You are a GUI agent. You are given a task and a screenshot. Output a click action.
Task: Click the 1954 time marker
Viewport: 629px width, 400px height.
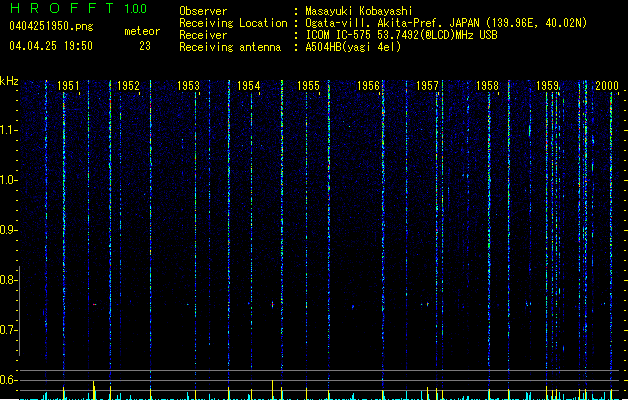pos(248,86)
